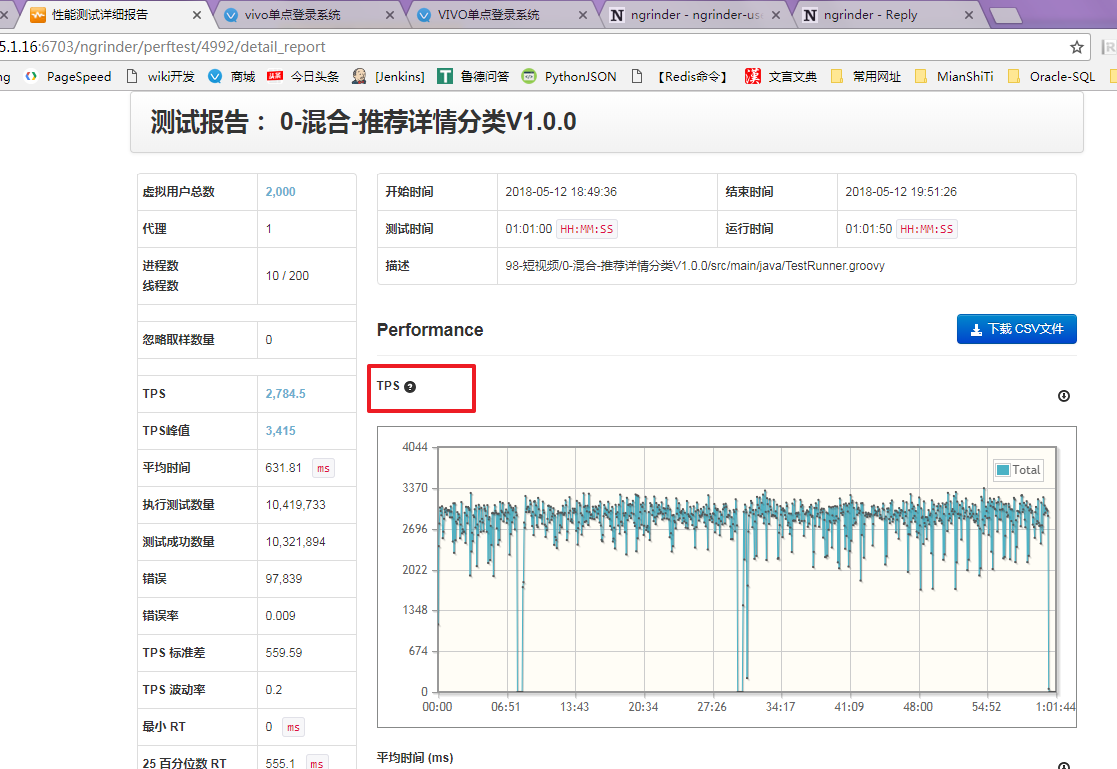Click the TPS help question mark icon
This screenshot has height=769, width=1117.
(410, 387)
